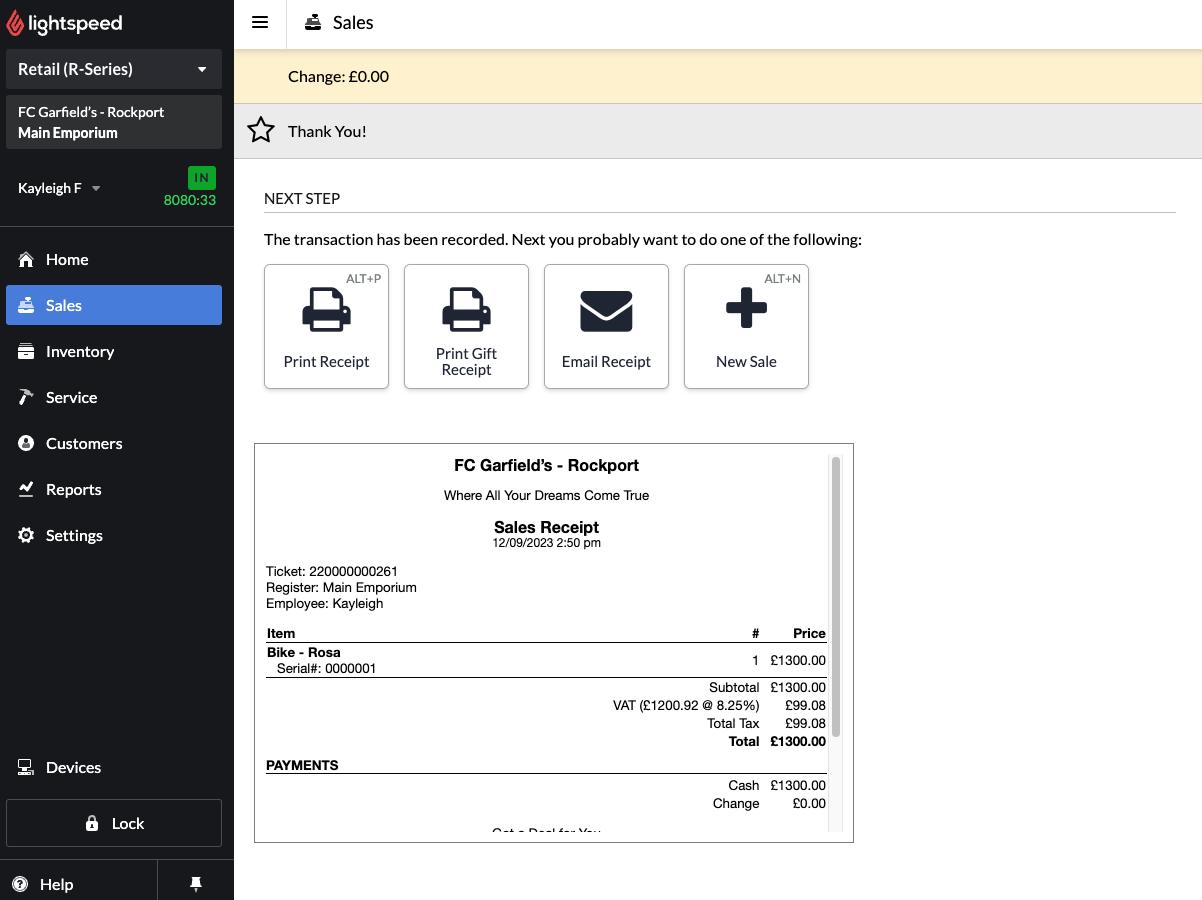The width and height of the screenshot is (1202, 900).
Task: Choose Print Gift Receipt
Action: coord(466,326)
